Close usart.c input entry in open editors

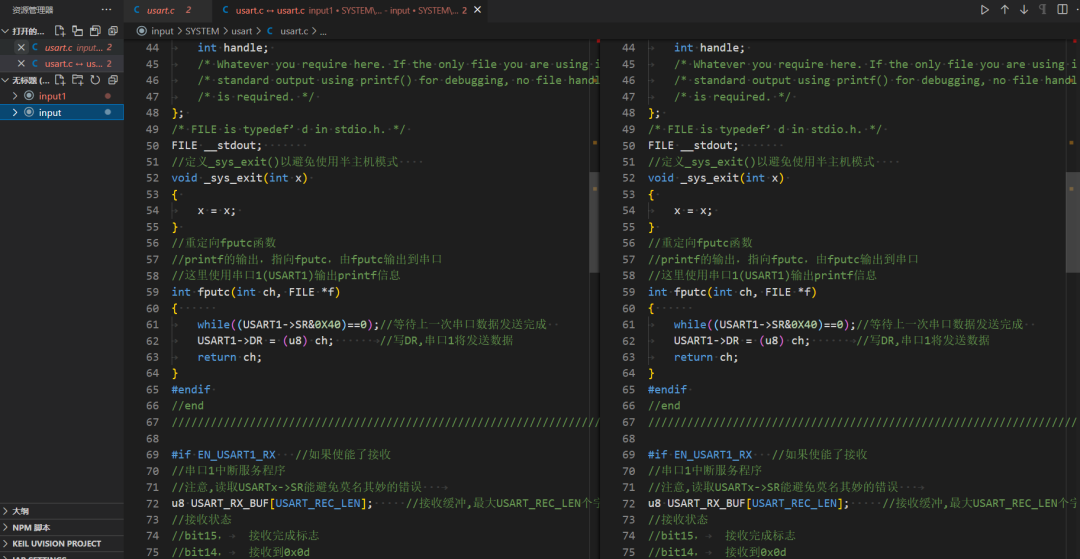21,48
